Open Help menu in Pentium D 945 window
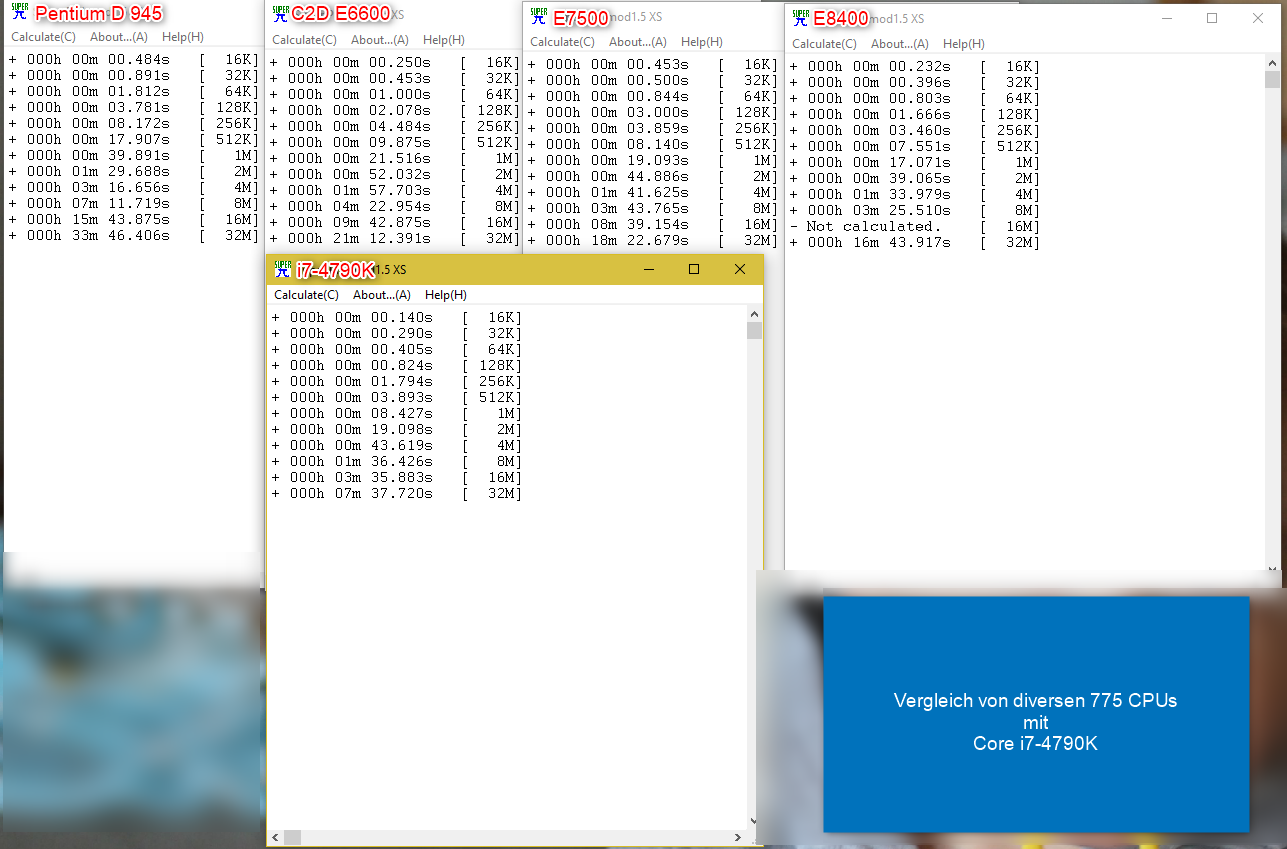The image size is (1287, 849). point(183,37)
